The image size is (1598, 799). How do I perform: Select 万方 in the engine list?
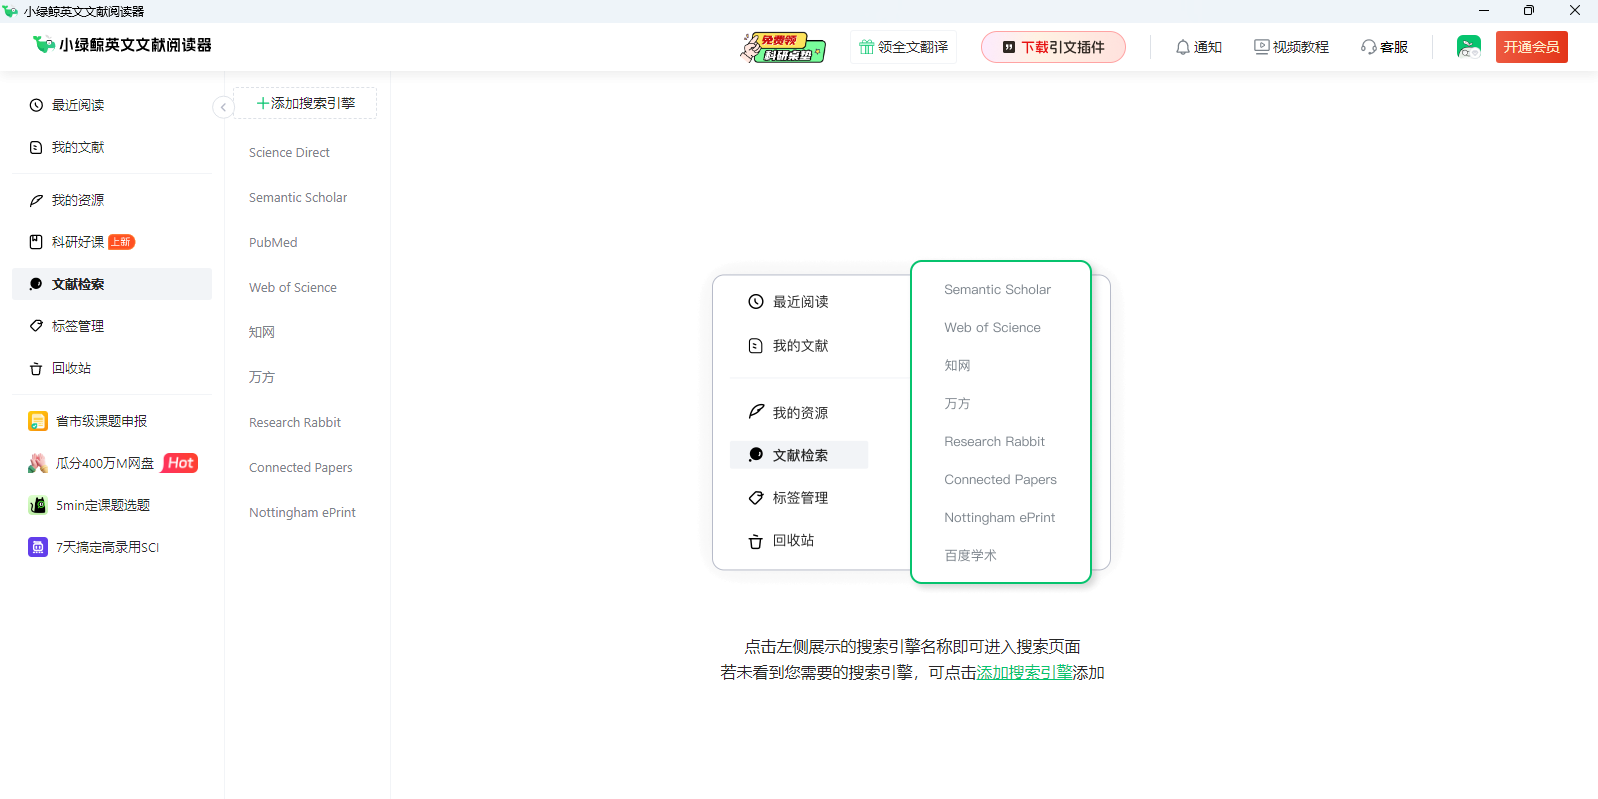coord(262,377)
